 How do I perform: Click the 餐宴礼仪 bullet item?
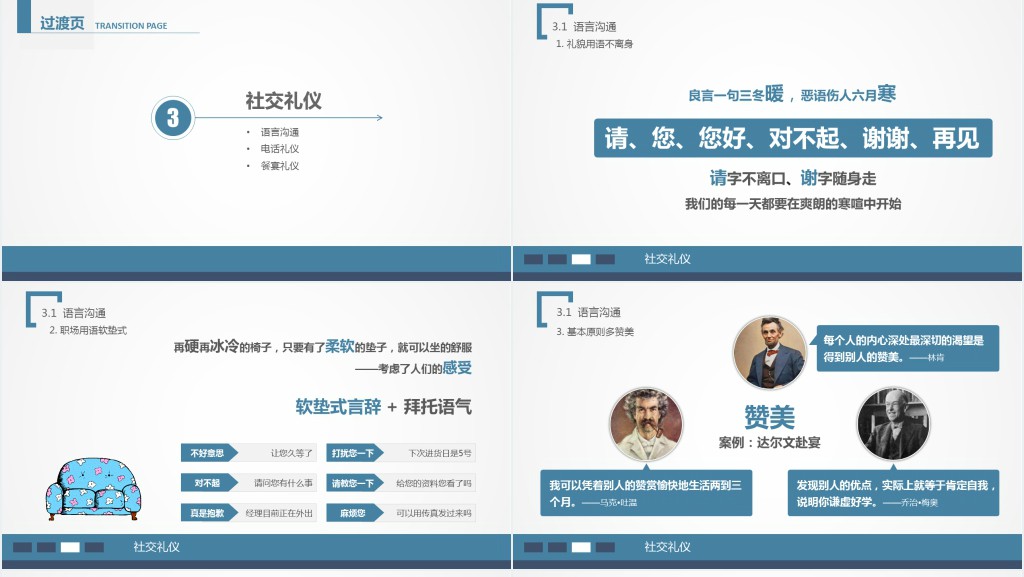click(280, 166)
